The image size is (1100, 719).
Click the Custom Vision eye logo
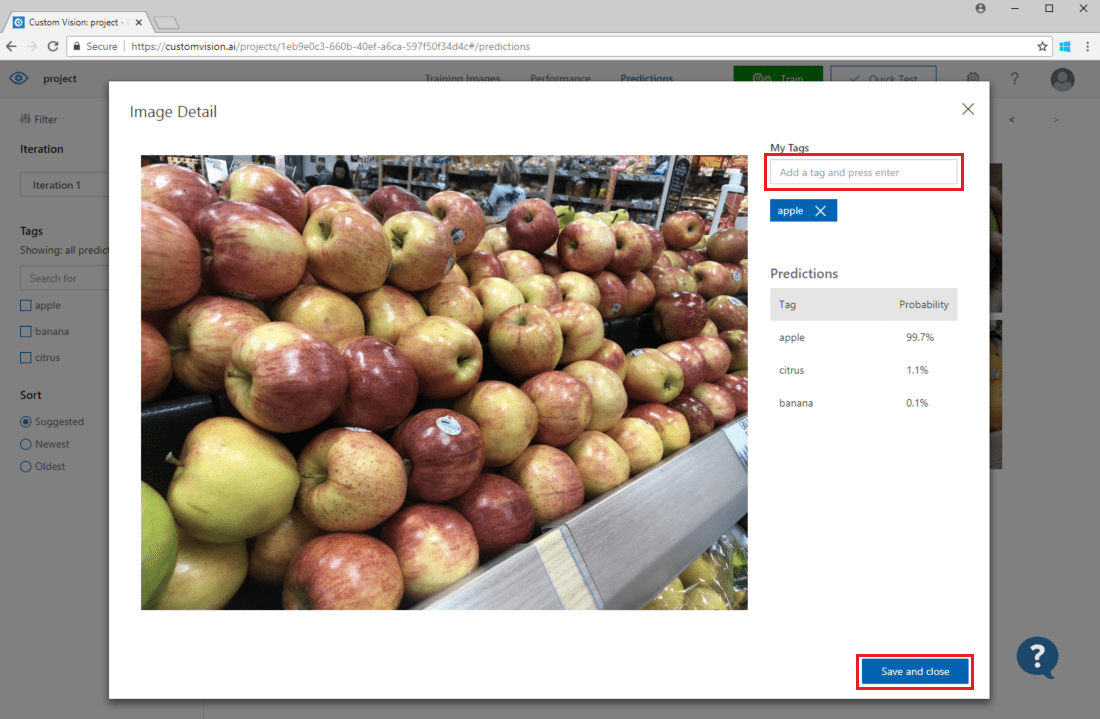coord(18,78)
